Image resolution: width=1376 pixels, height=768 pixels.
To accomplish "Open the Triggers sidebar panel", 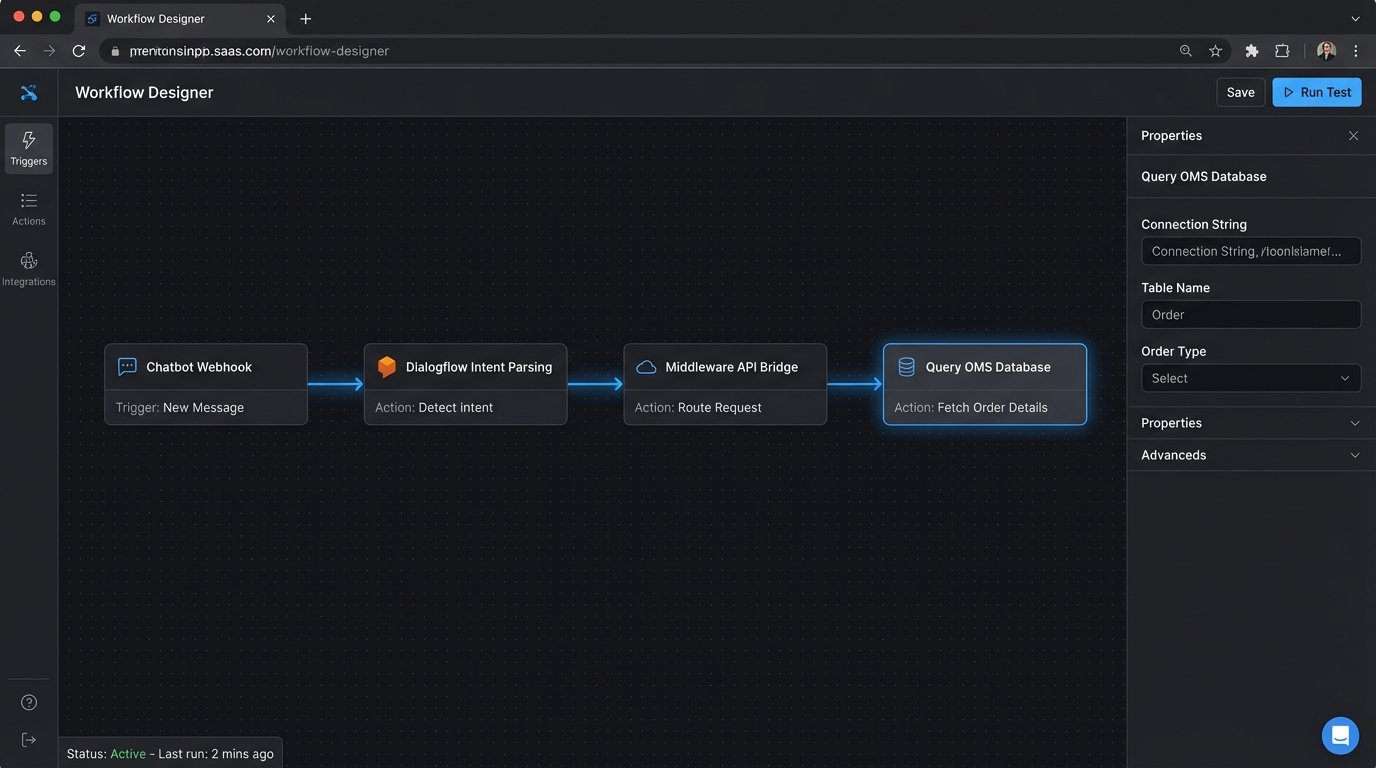I will pyautogui.click(x=29, y=148).
